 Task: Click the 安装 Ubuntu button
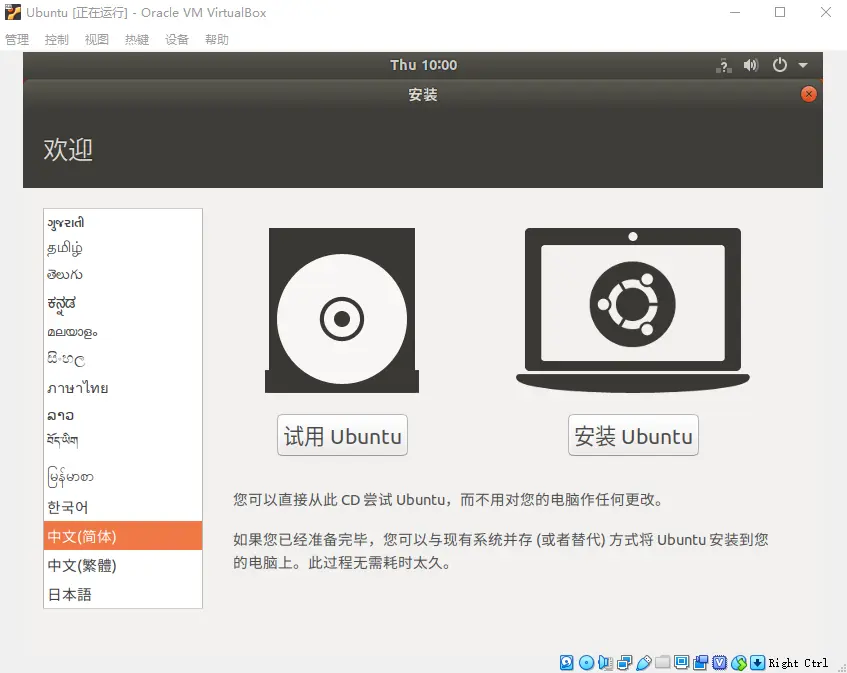click(x=633, y=435)
